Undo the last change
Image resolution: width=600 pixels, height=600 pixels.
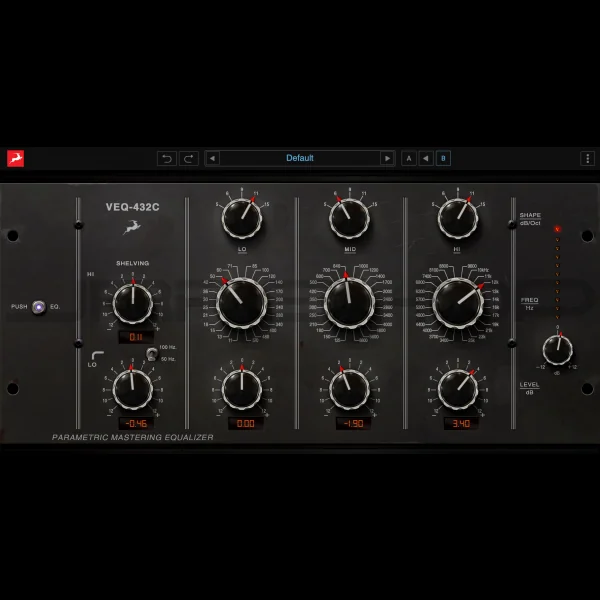(167, 158)
